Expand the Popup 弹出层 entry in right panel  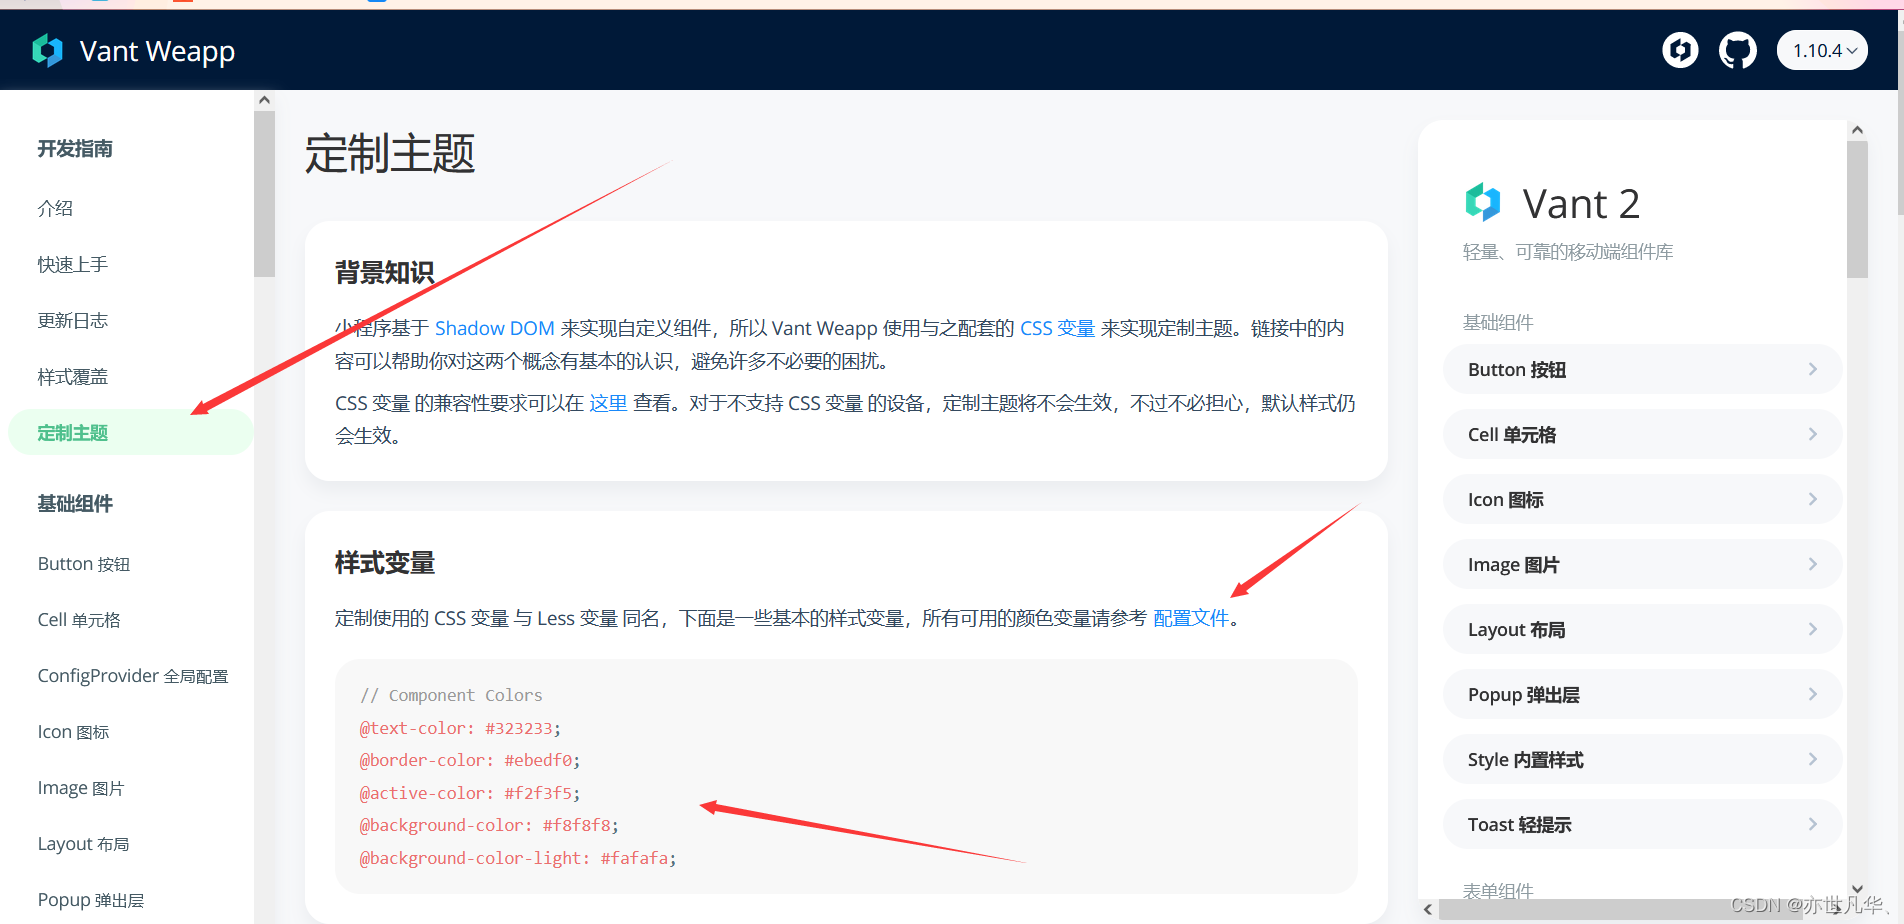tap(1640, 694)
